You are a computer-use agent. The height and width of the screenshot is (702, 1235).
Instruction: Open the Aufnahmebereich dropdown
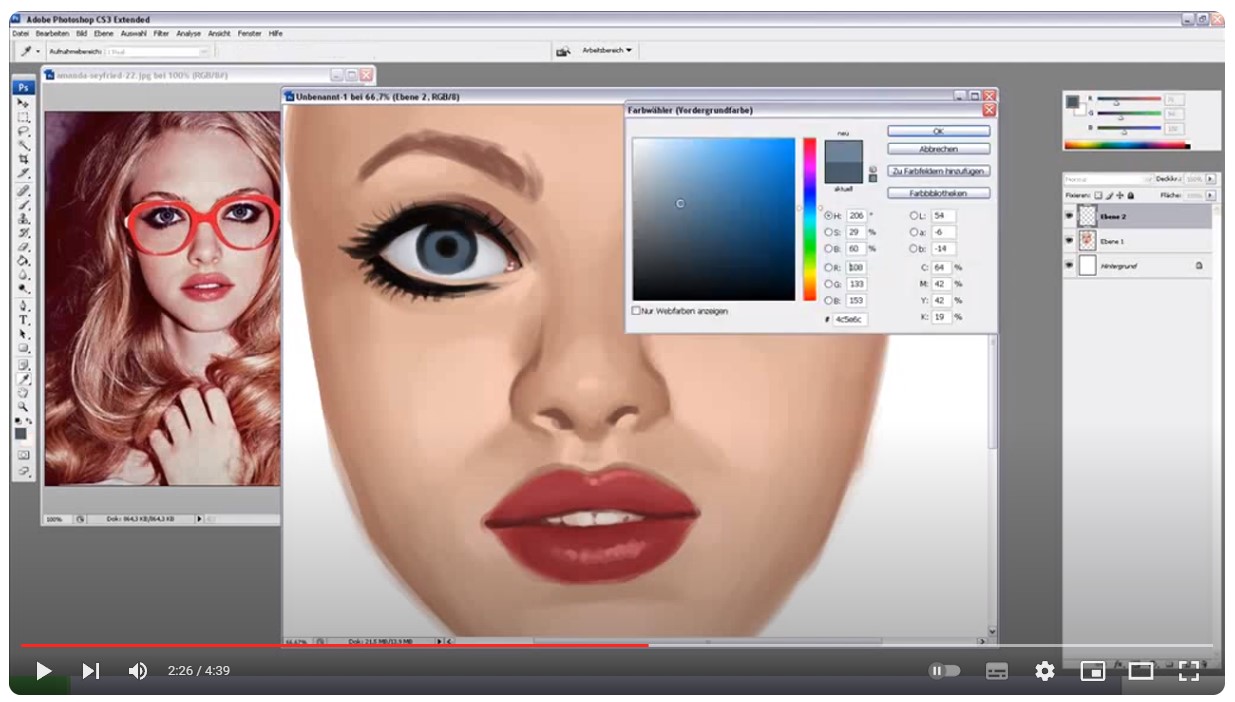158,51
